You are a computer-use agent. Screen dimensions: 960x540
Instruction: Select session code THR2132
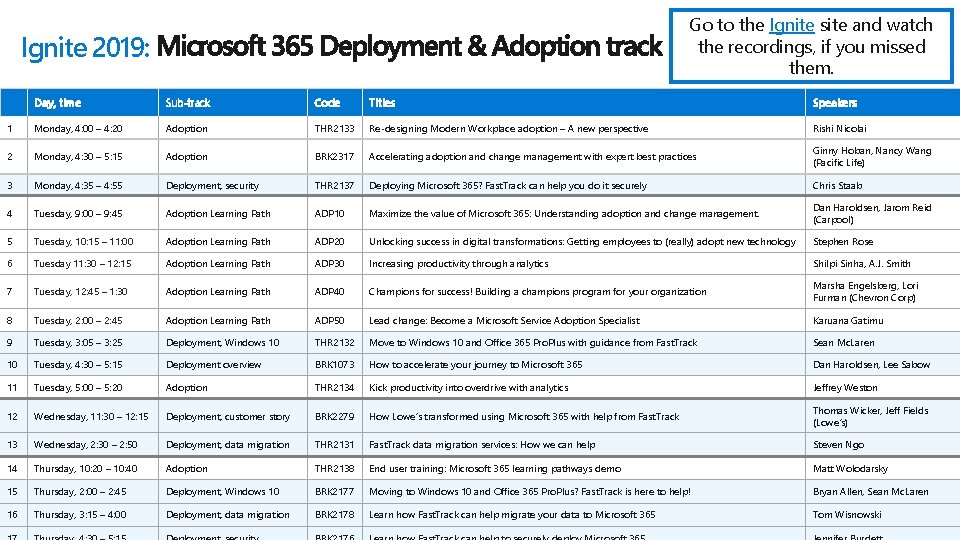point(334,343)
